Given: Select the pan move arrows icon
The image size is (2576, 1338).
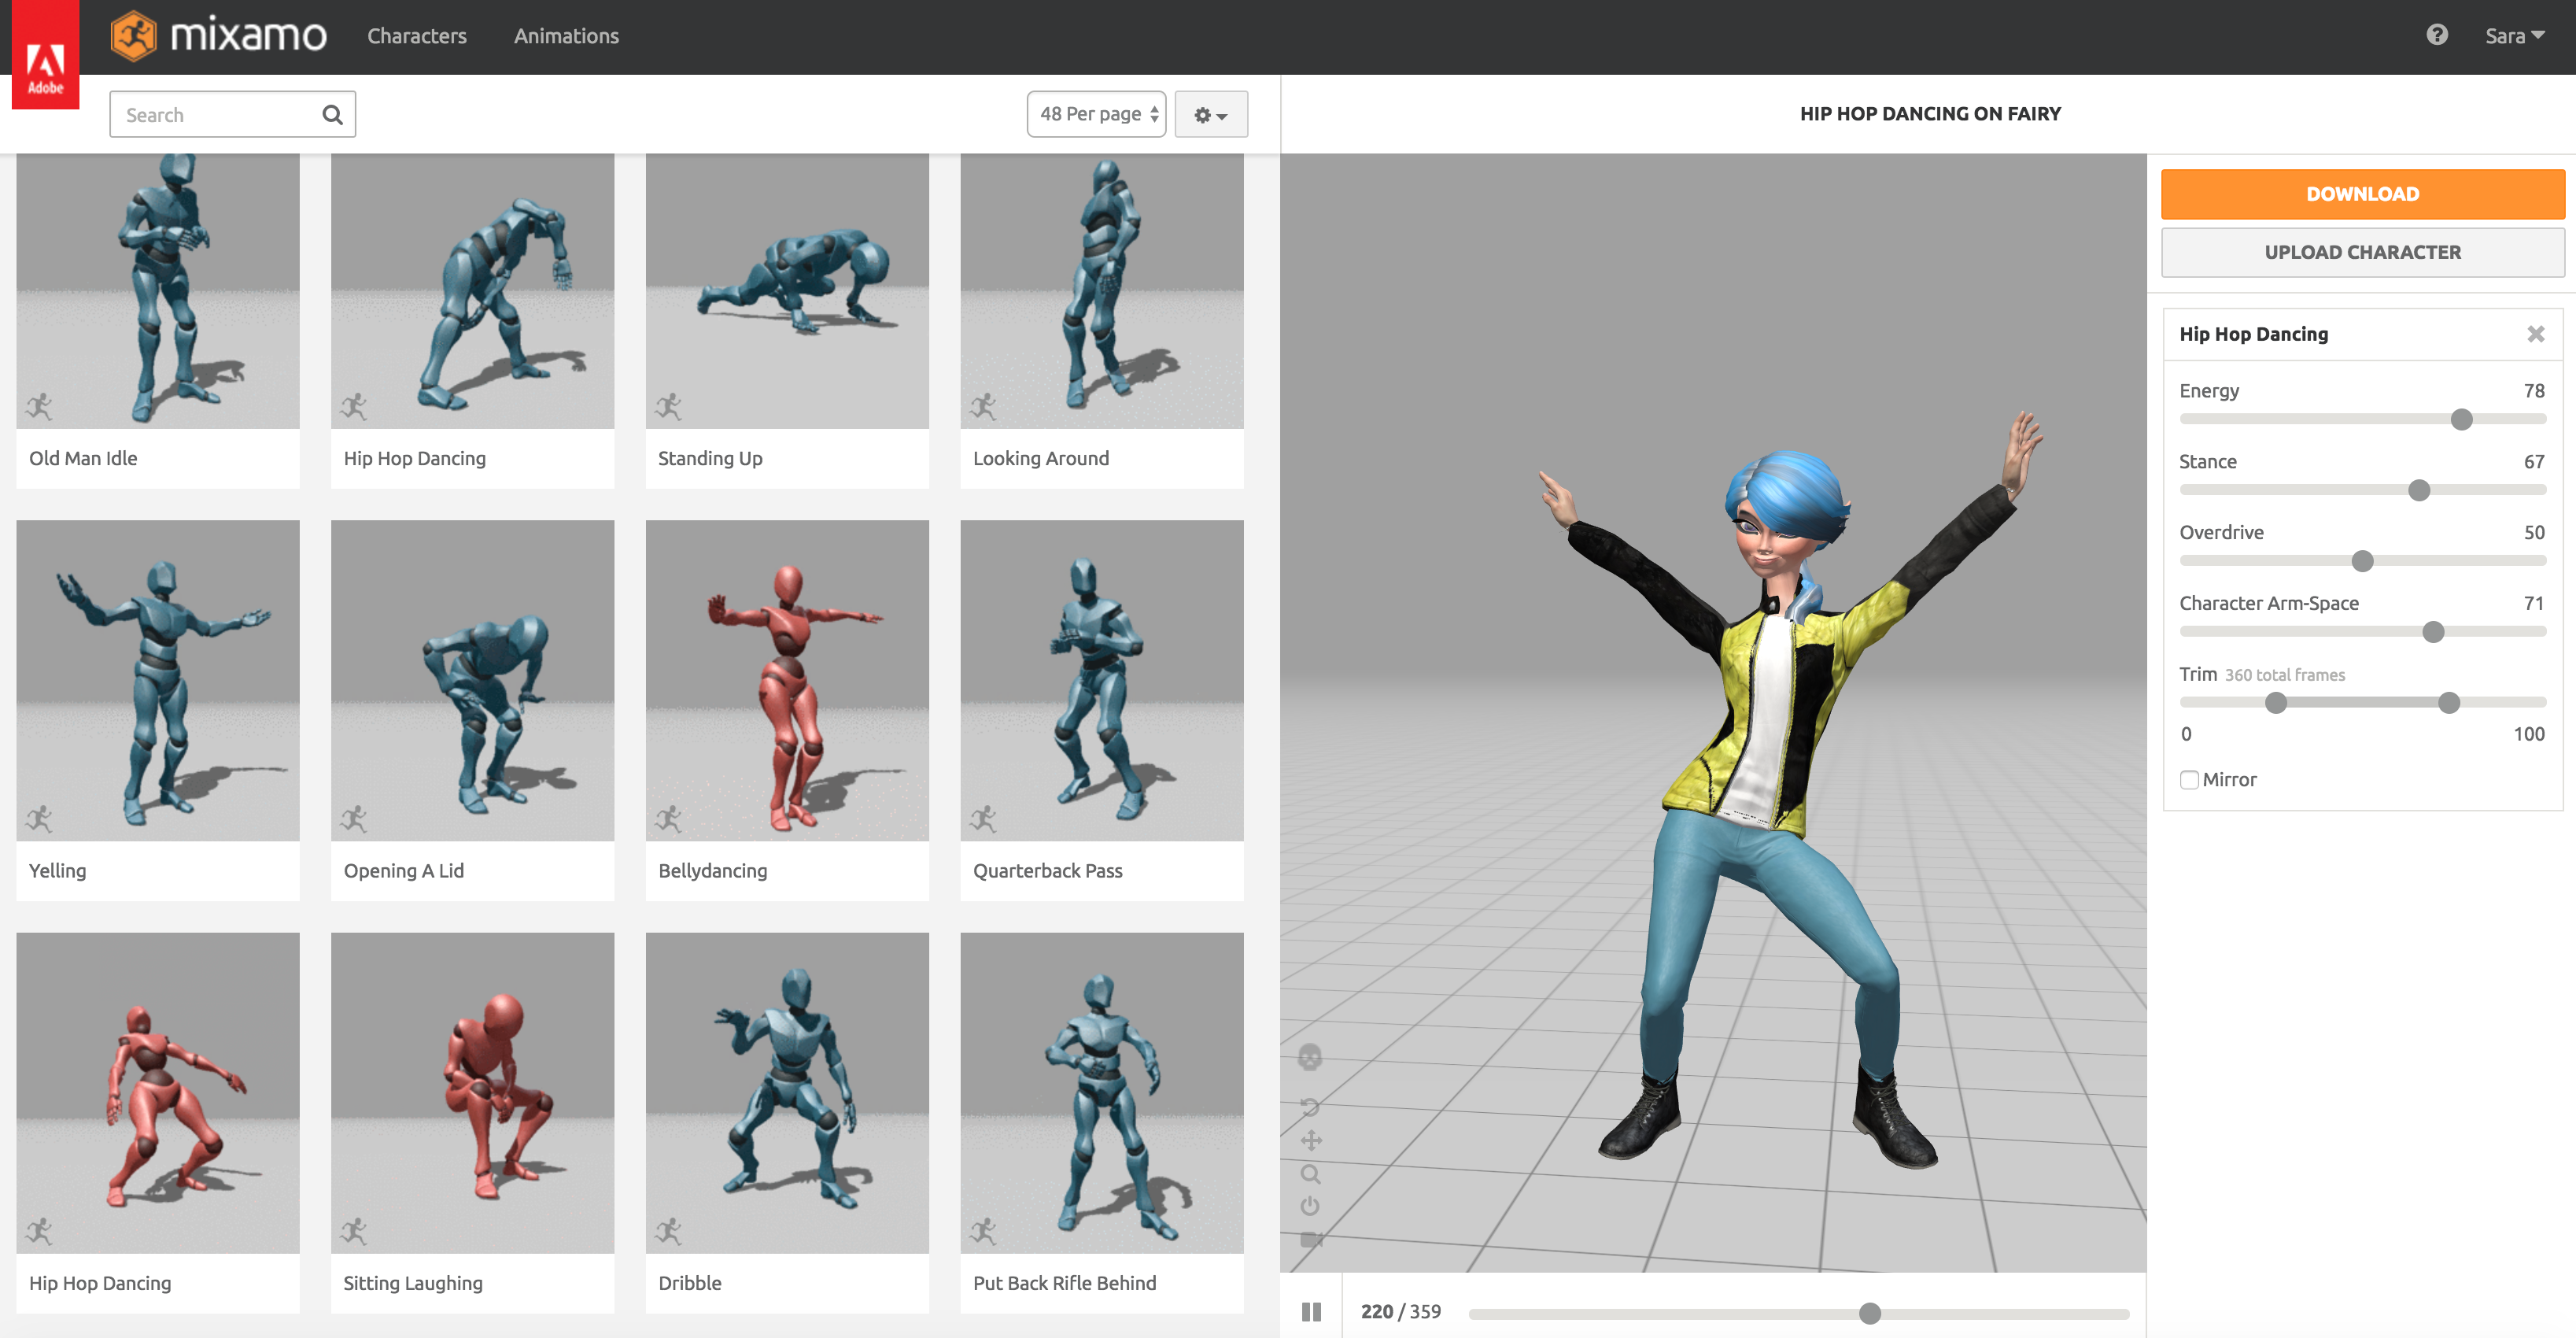Looking at the screenshot, I should (1311, 1140).
